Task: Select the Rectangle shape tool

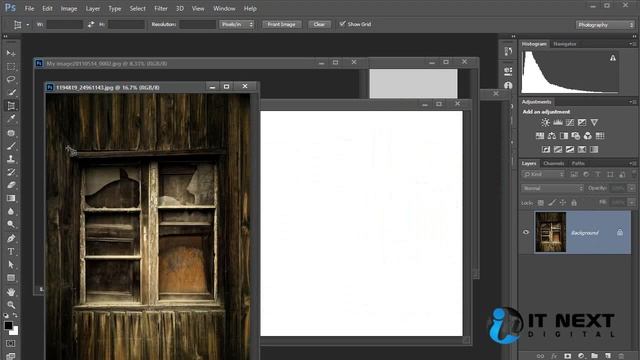Action: 11,278
